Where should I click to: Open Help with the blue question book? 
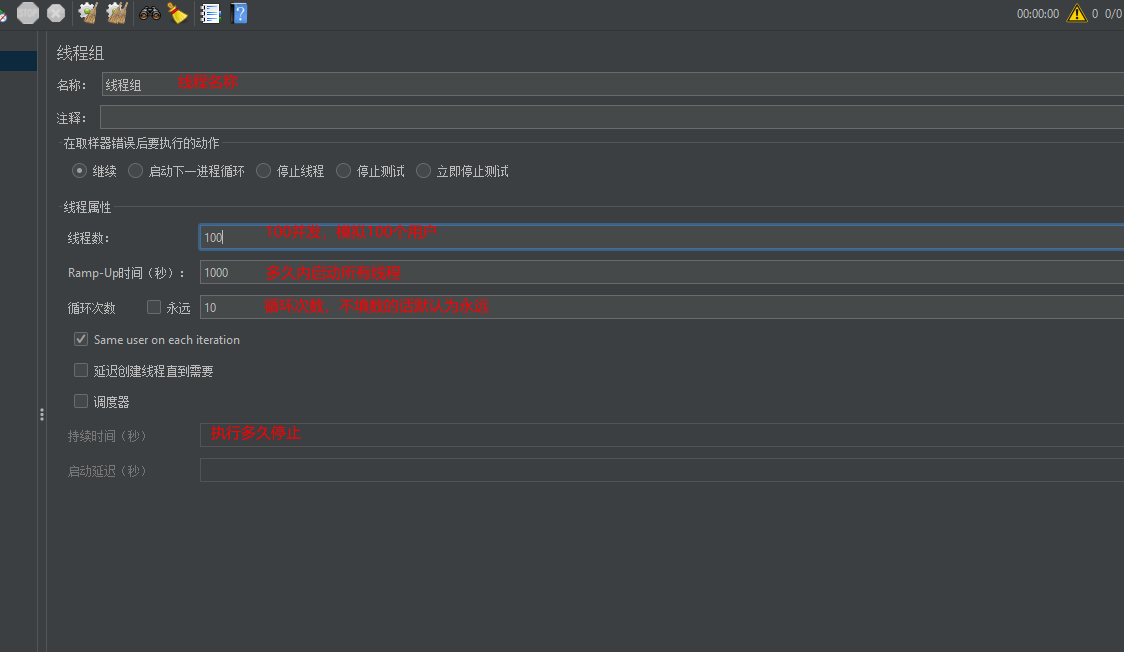pos(239,13)
